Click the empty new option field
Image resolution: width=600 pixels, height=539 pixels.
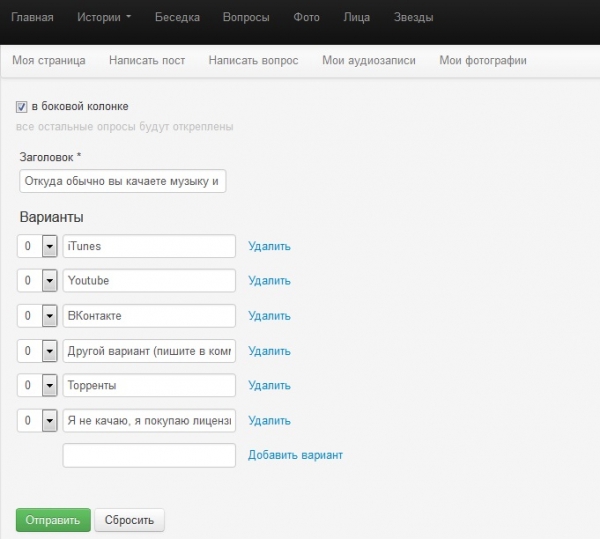149,455
